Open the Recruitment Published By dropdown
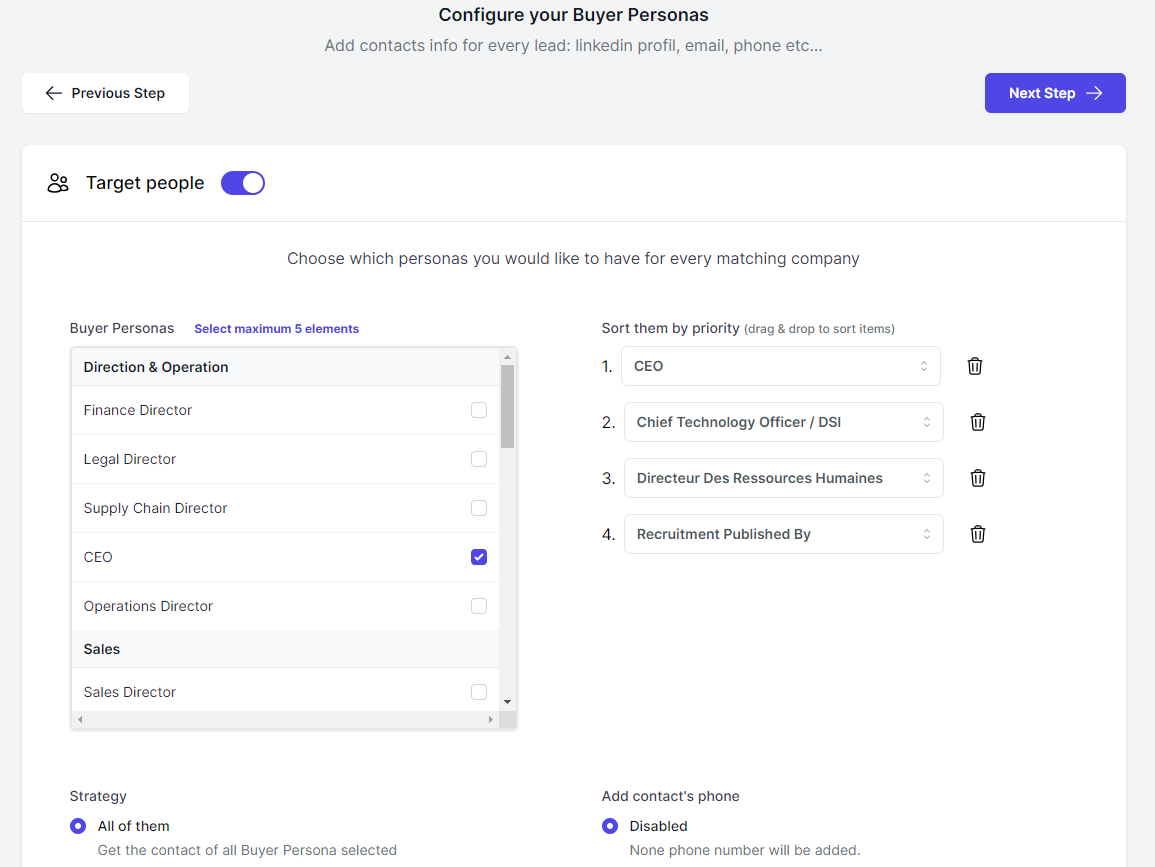Screen dimensions: 1155x867 point(783,534)
